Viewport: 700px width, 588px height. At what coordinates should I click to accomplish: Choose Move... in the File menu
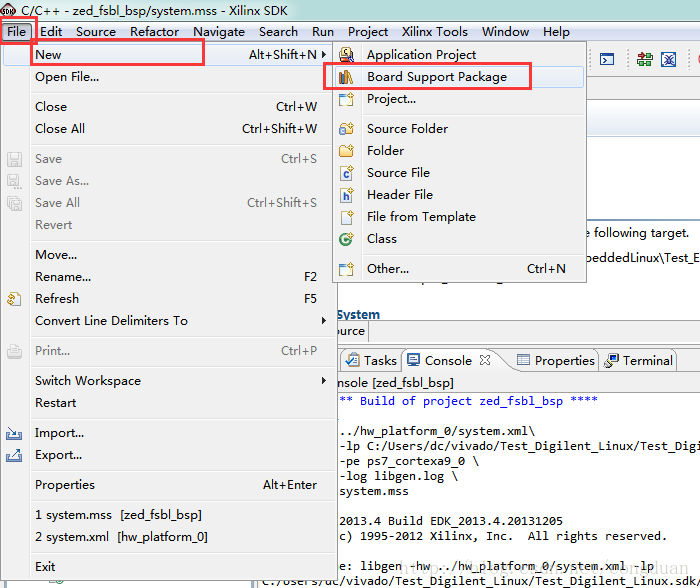[x=181, y=254]
